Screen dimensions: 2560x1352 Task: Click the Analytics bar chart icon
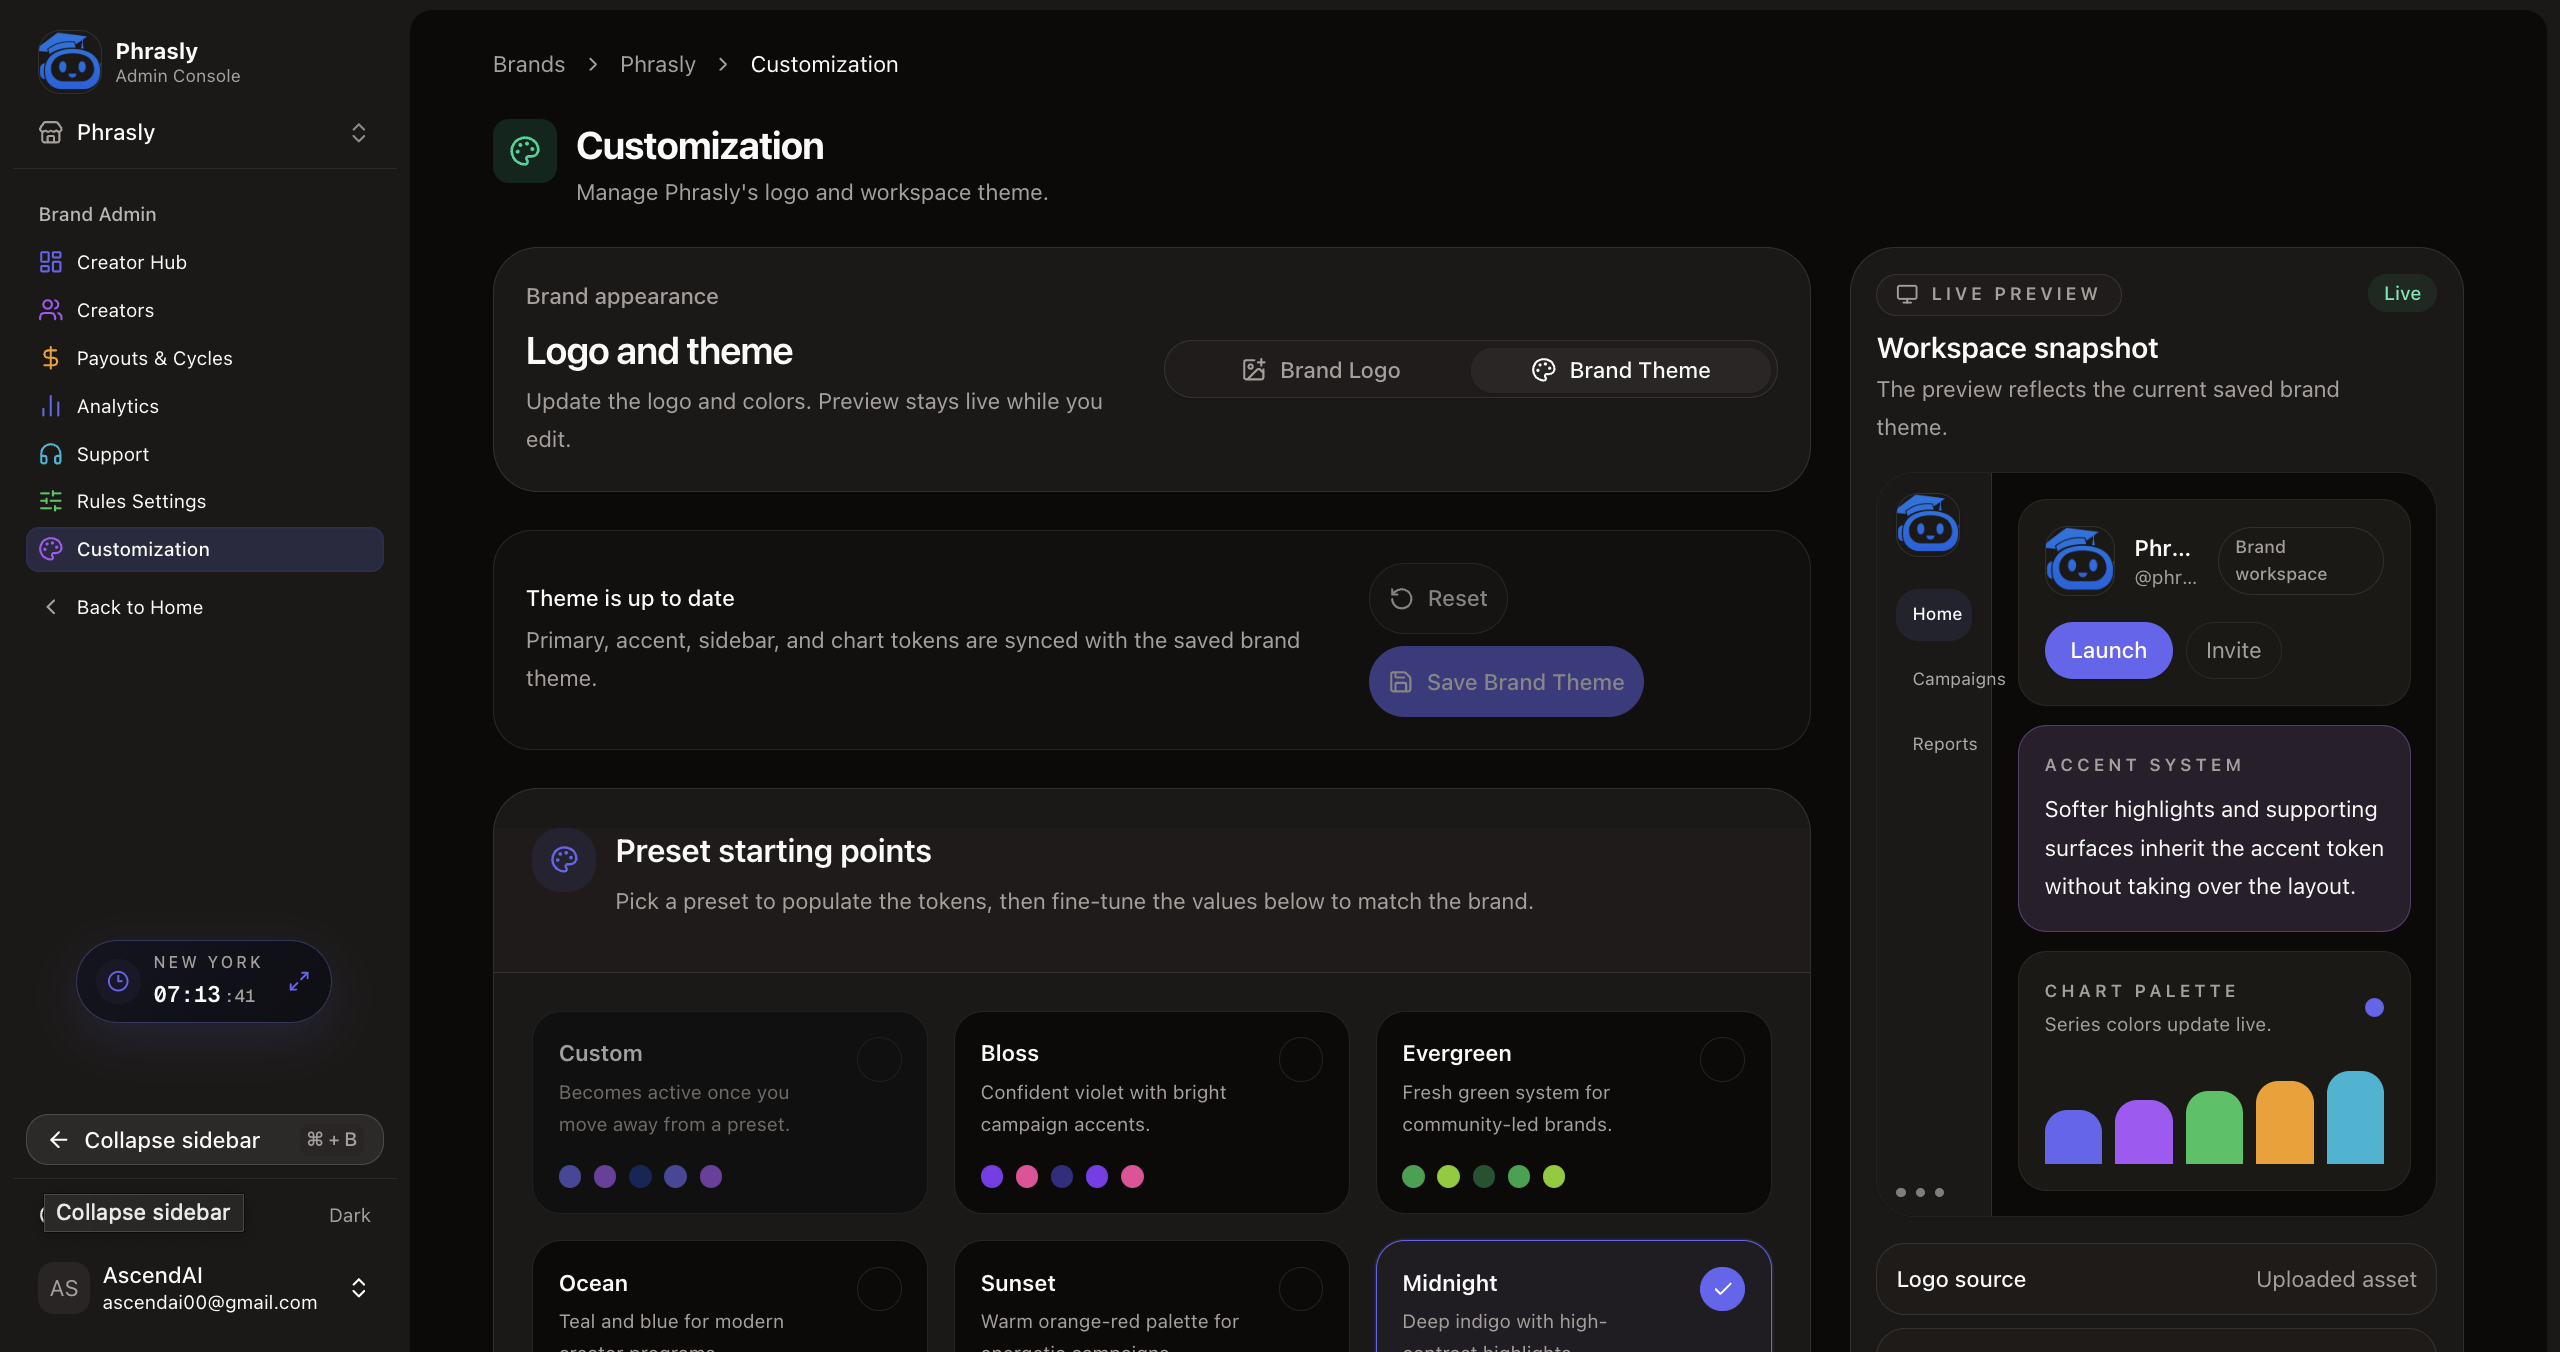tap(50, 406)
